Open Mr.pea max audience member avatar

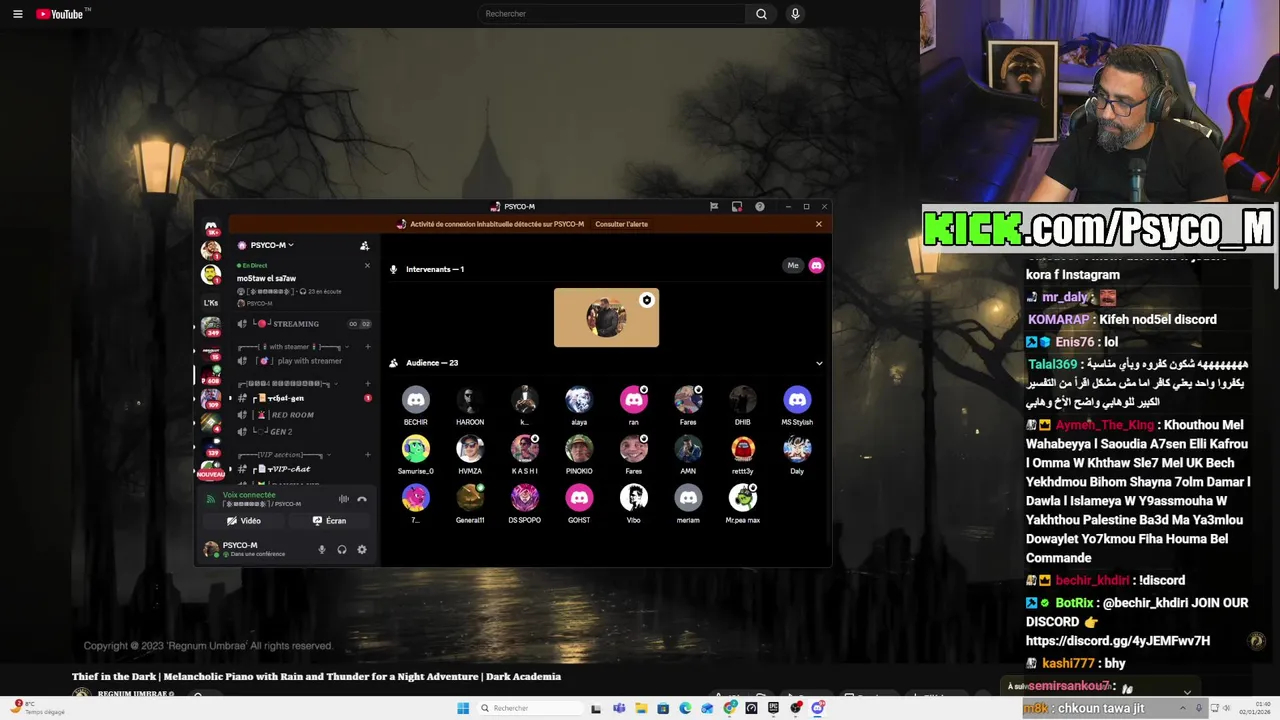pos(742,498)
